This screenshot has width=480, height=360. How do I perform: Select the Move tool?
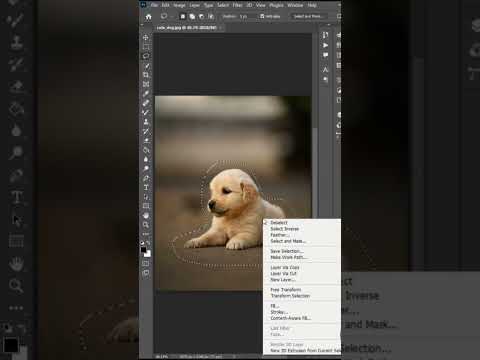point(146,37)
